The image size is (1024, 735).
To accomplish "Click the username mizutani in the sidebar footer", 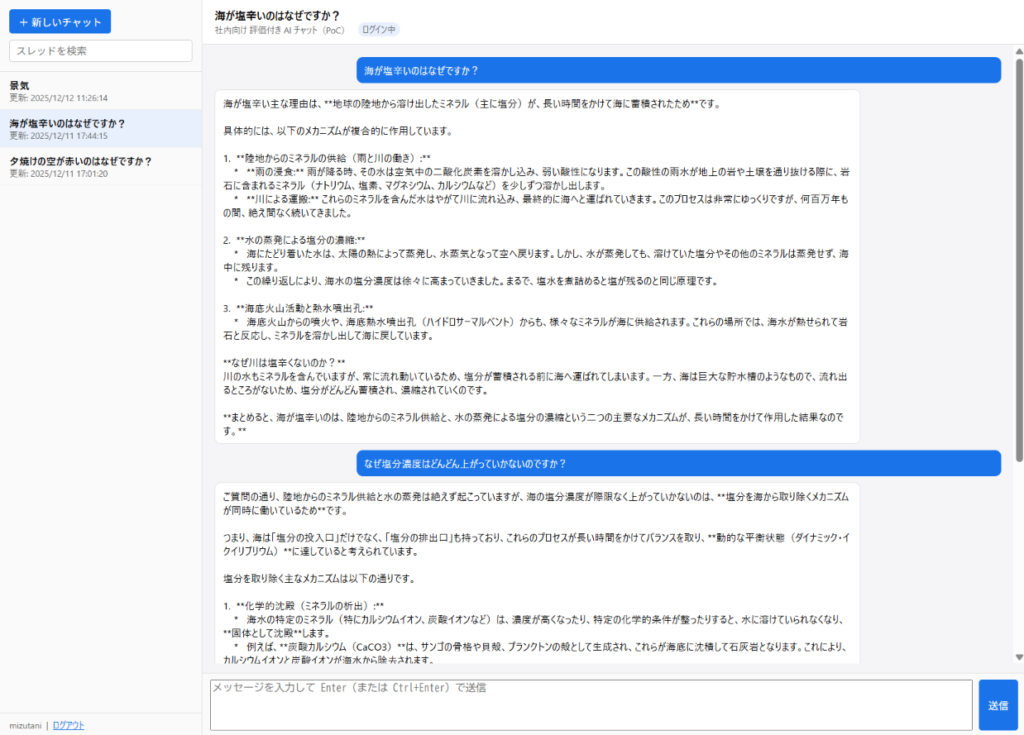I will 23,725.
